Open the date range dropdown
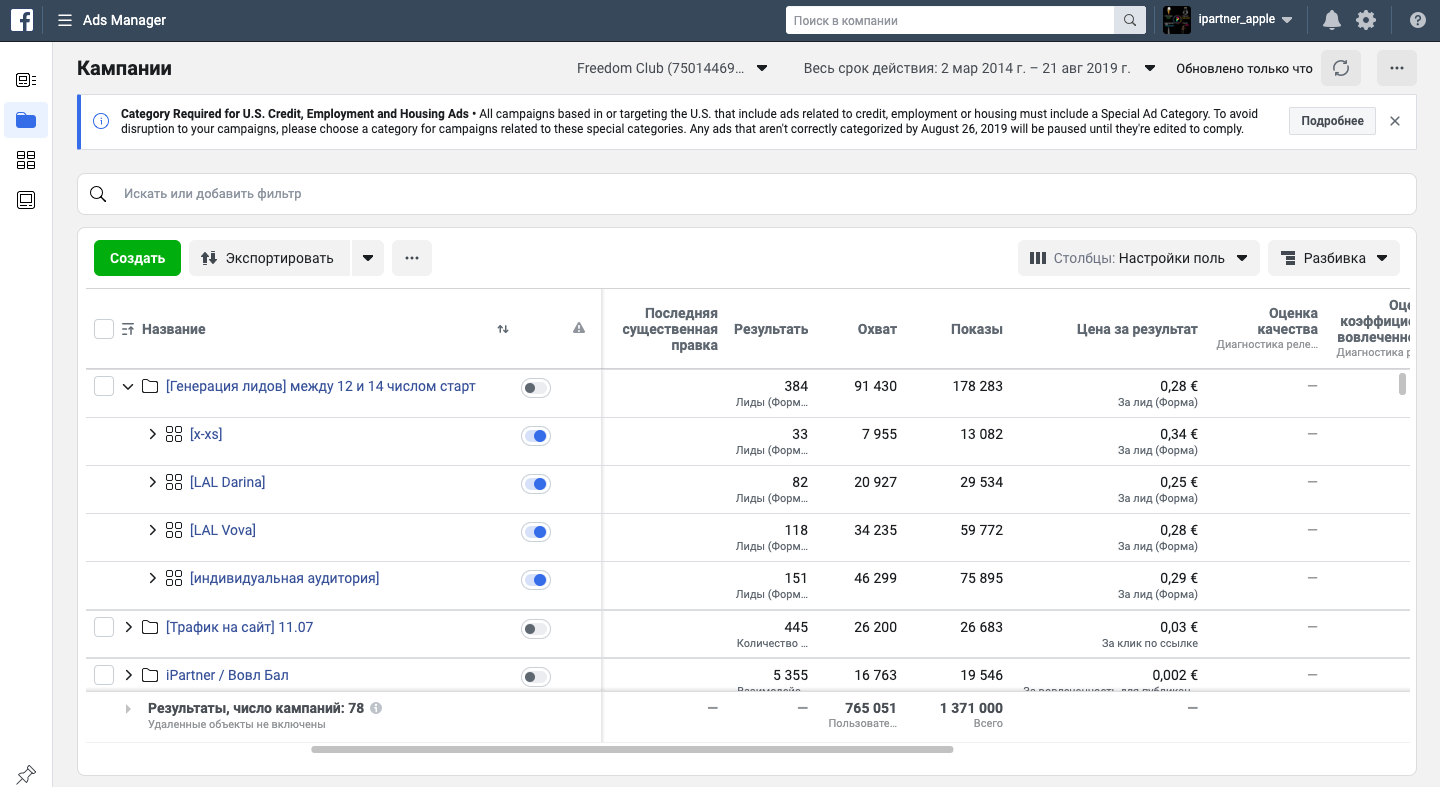This screenshot has height=787, width=1440. [979, 68]
